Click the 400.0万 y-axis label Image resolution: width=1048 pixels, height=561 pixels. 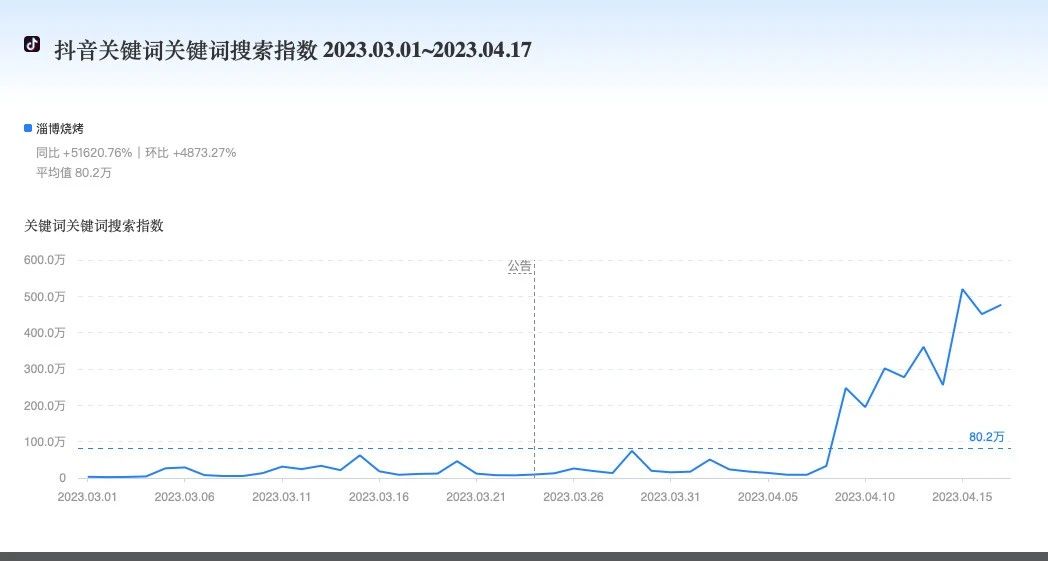click(x=45, y=332)
